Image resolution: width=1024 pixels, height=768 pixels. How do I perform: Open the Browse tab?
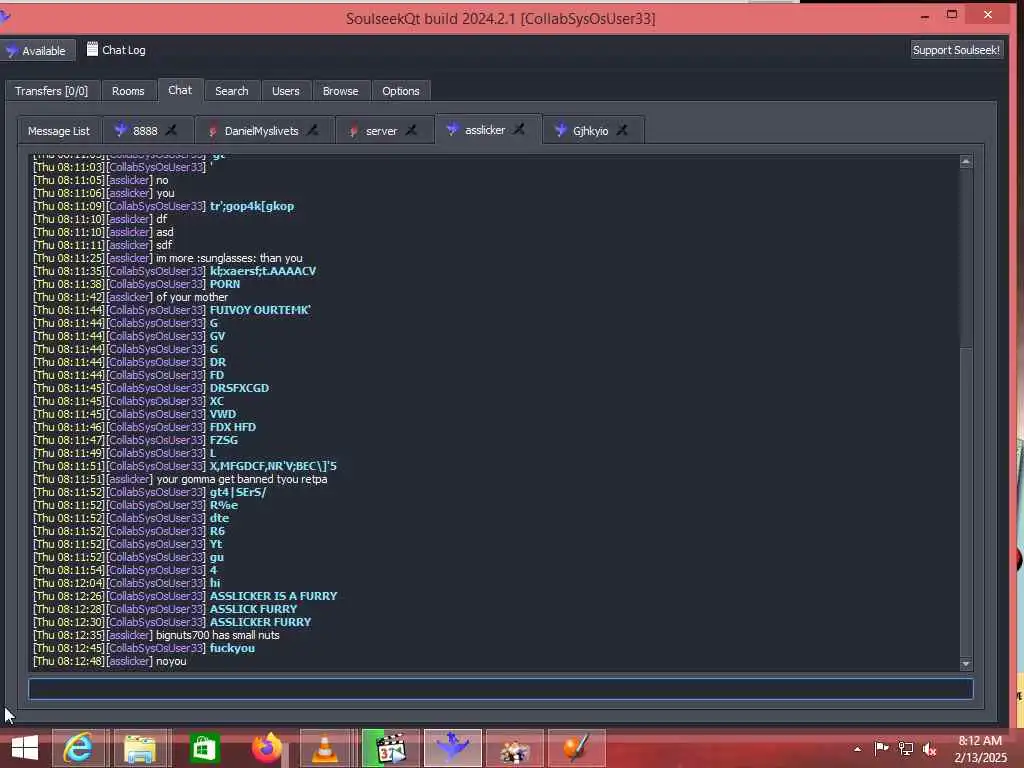(340, 91)
